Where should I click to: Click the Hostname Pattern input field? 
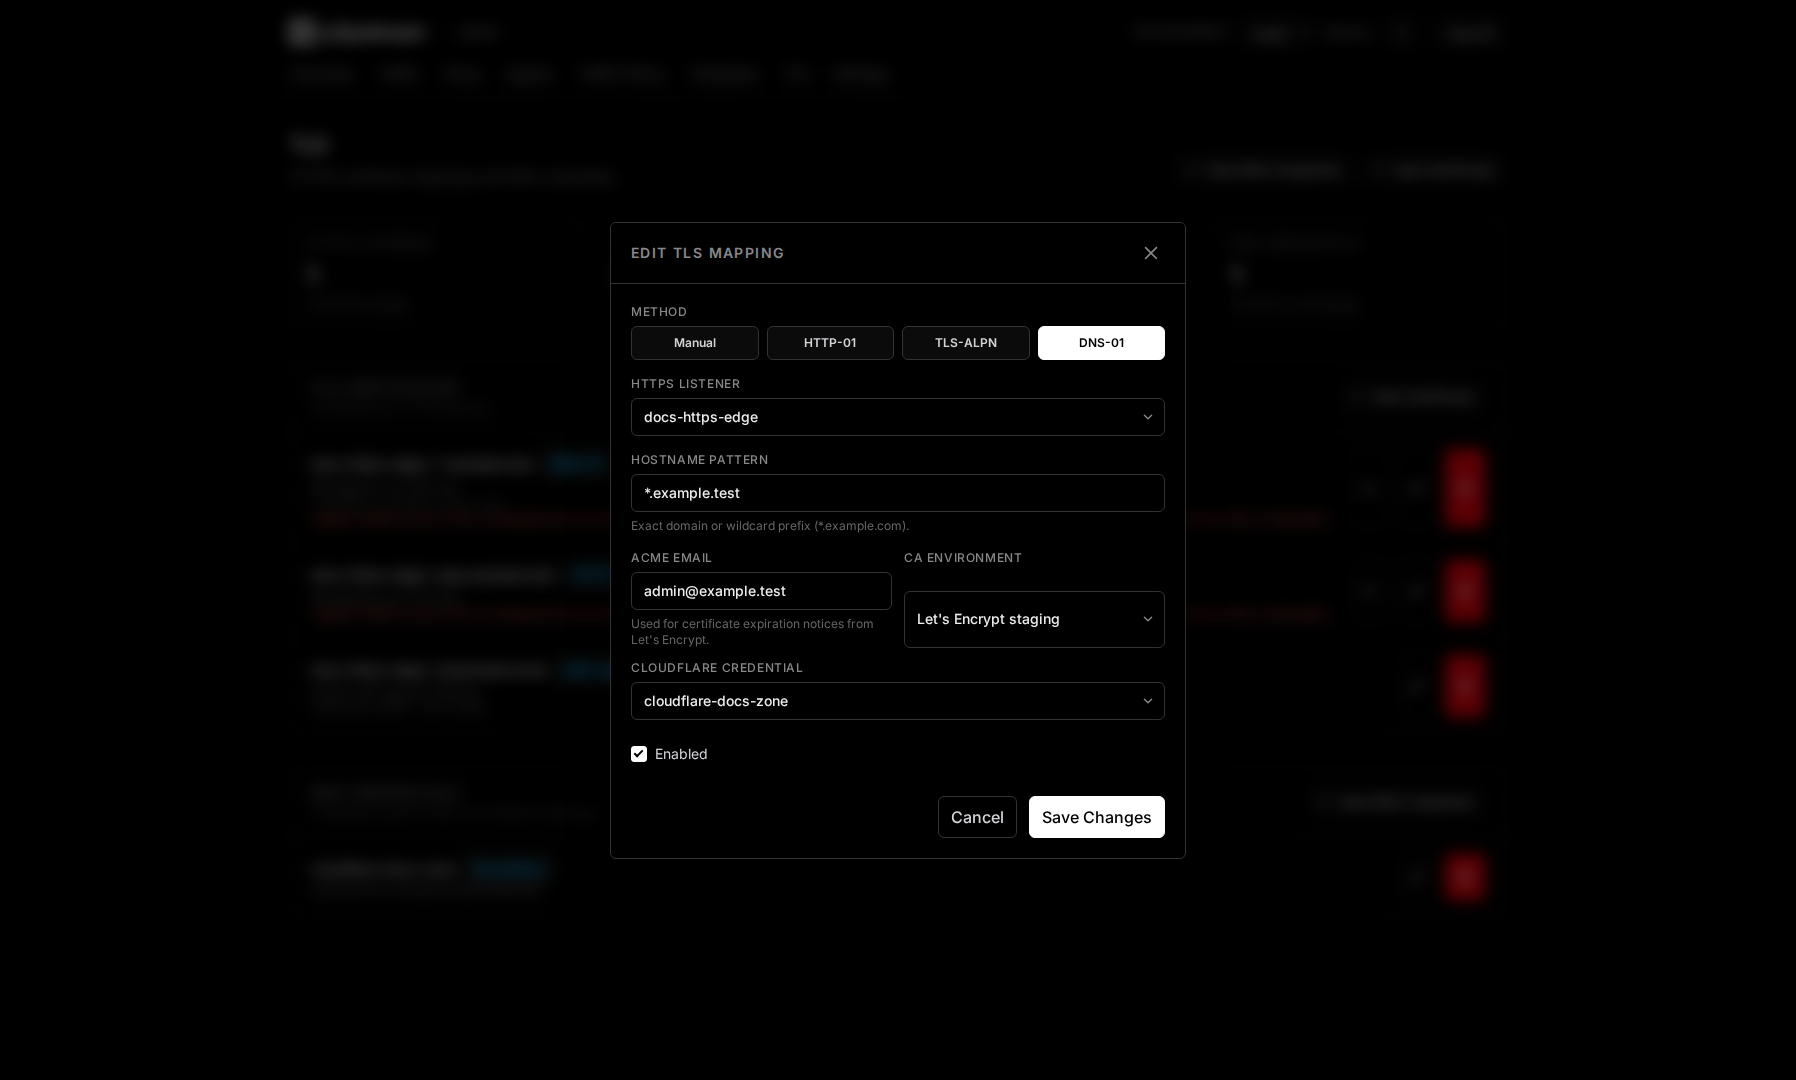point(898,493)
